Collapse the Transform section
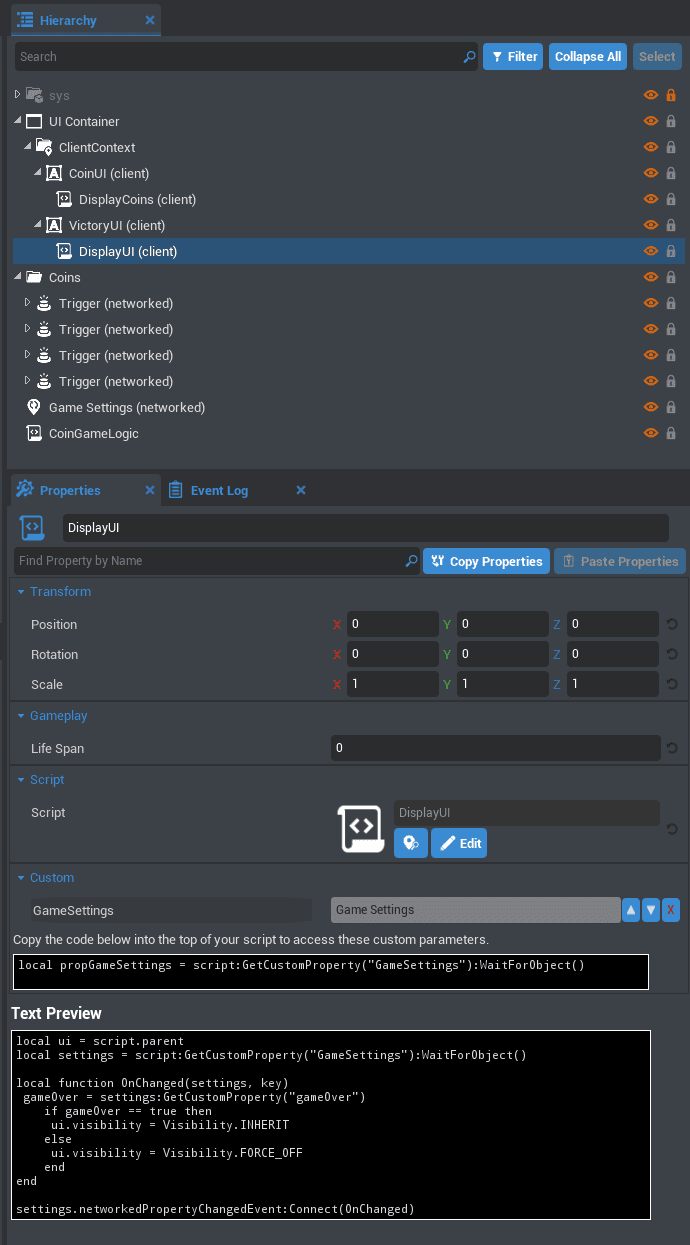690x1245 pixels. coord(21,592)
